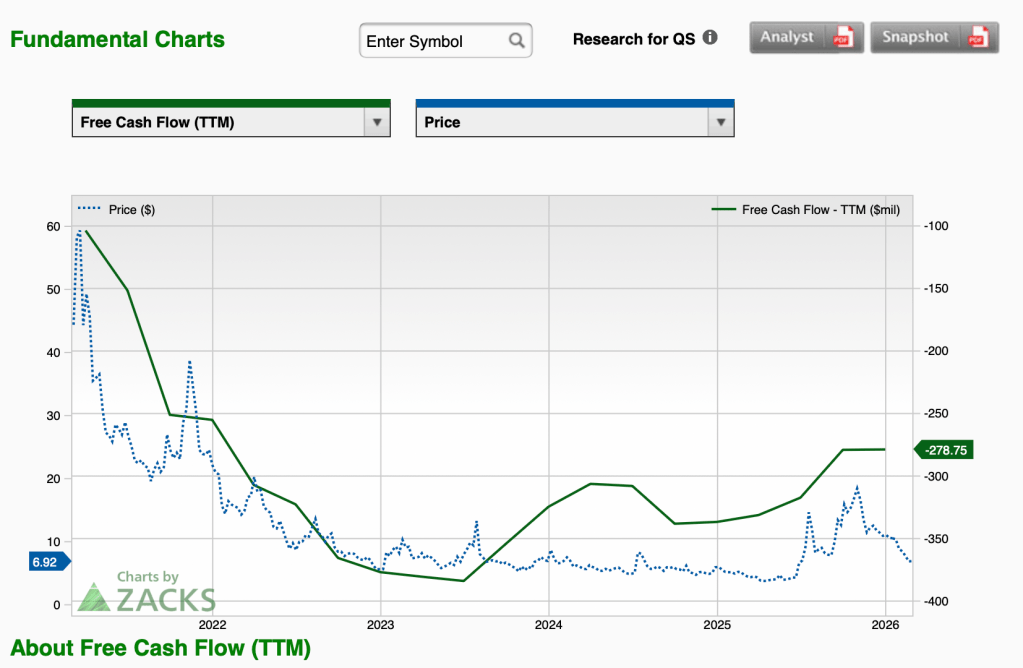Click the info icon beside Research for QS
Image resolution: width=1023 pixels, height=668 pixels.
[710, 38]
